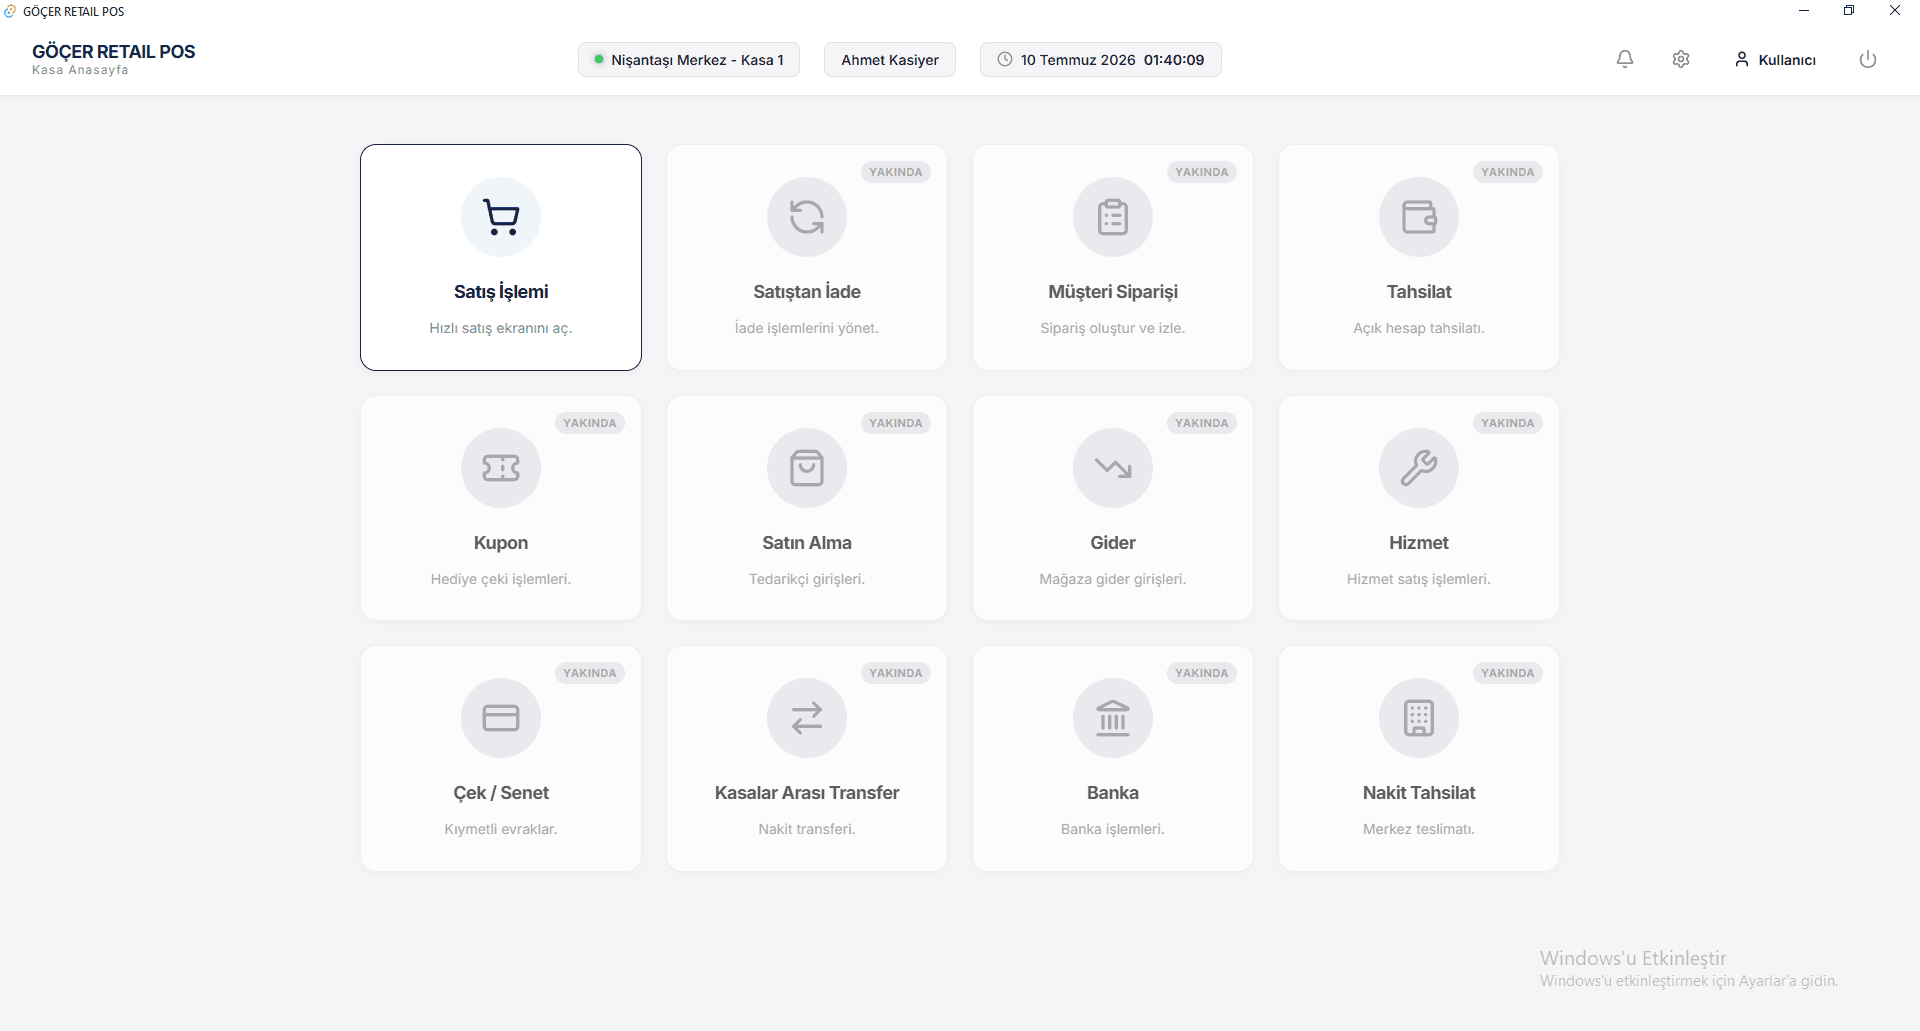Click the Ahmet Kasiyer cashier badge

click(x=890, y=60)
